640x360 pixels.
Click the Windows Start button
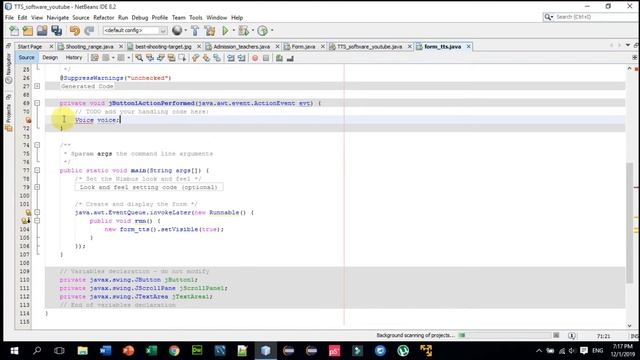pyautogui.click(x=14, y=351)
